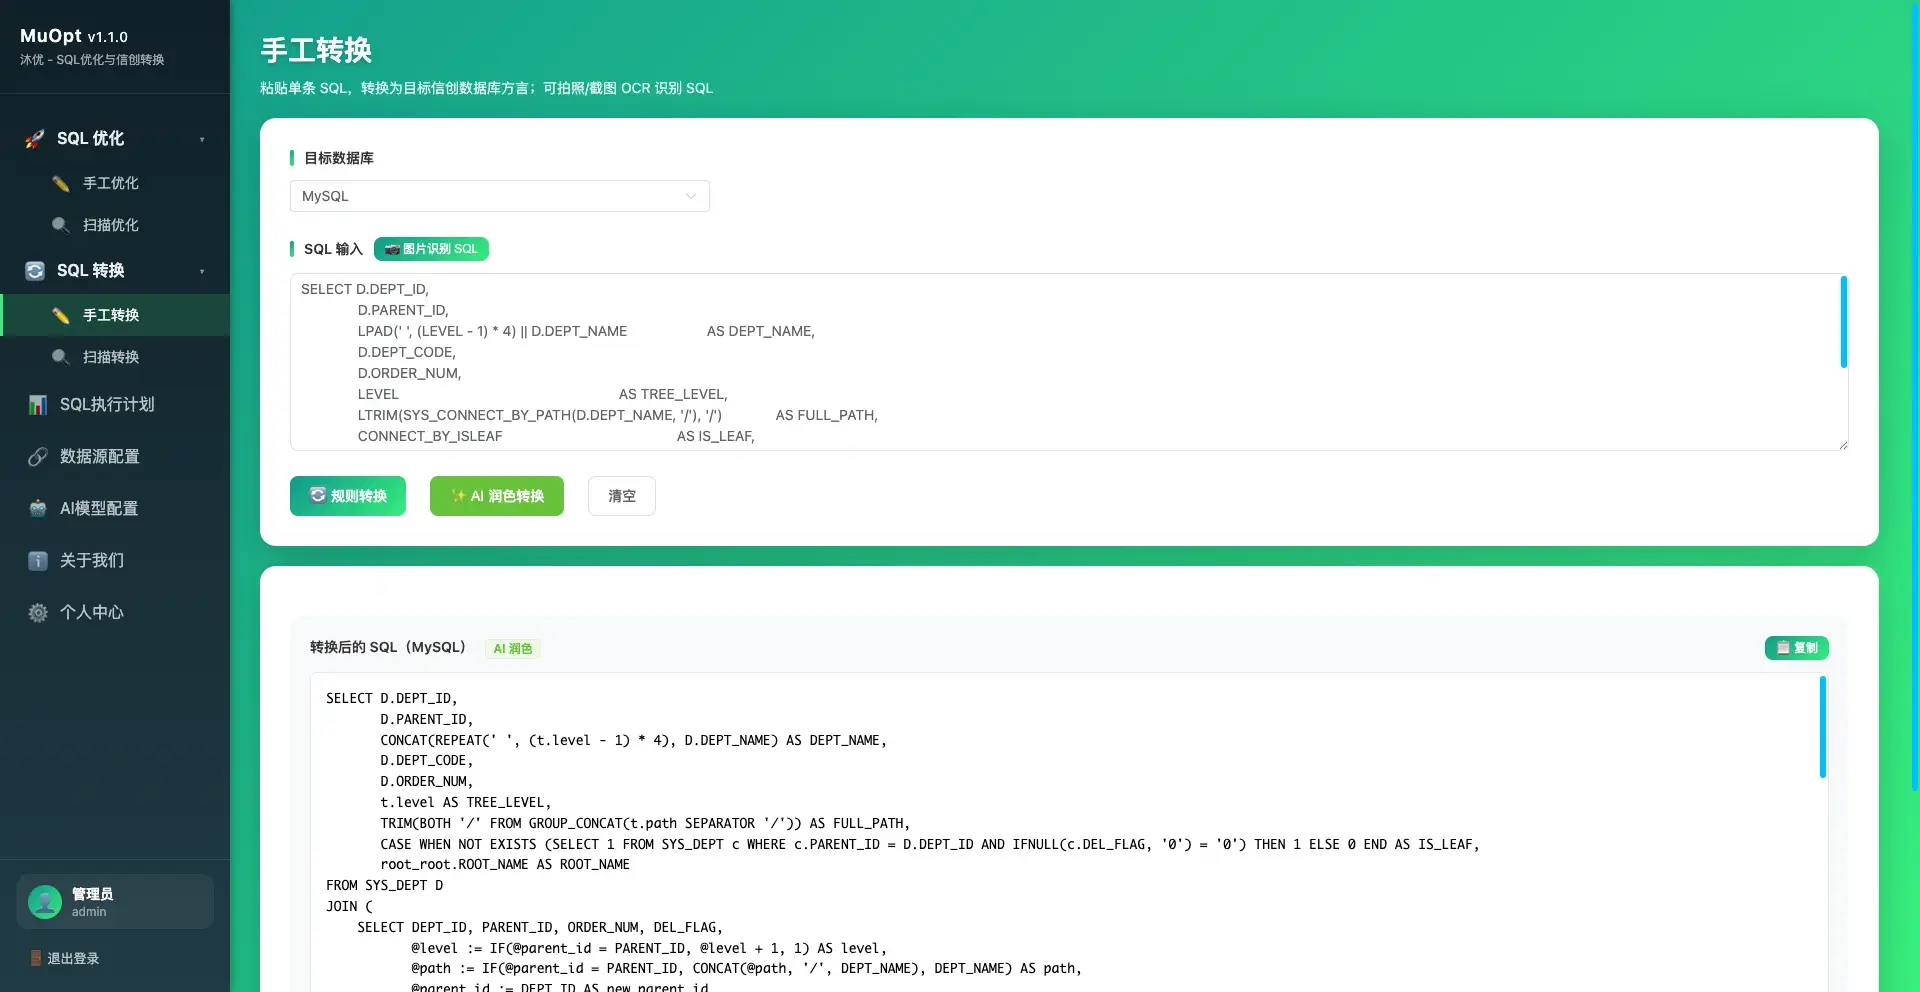Open SQL执行计划 menu item
Image resolution: width=1920 pixels, height=992 pixels.
115,405
